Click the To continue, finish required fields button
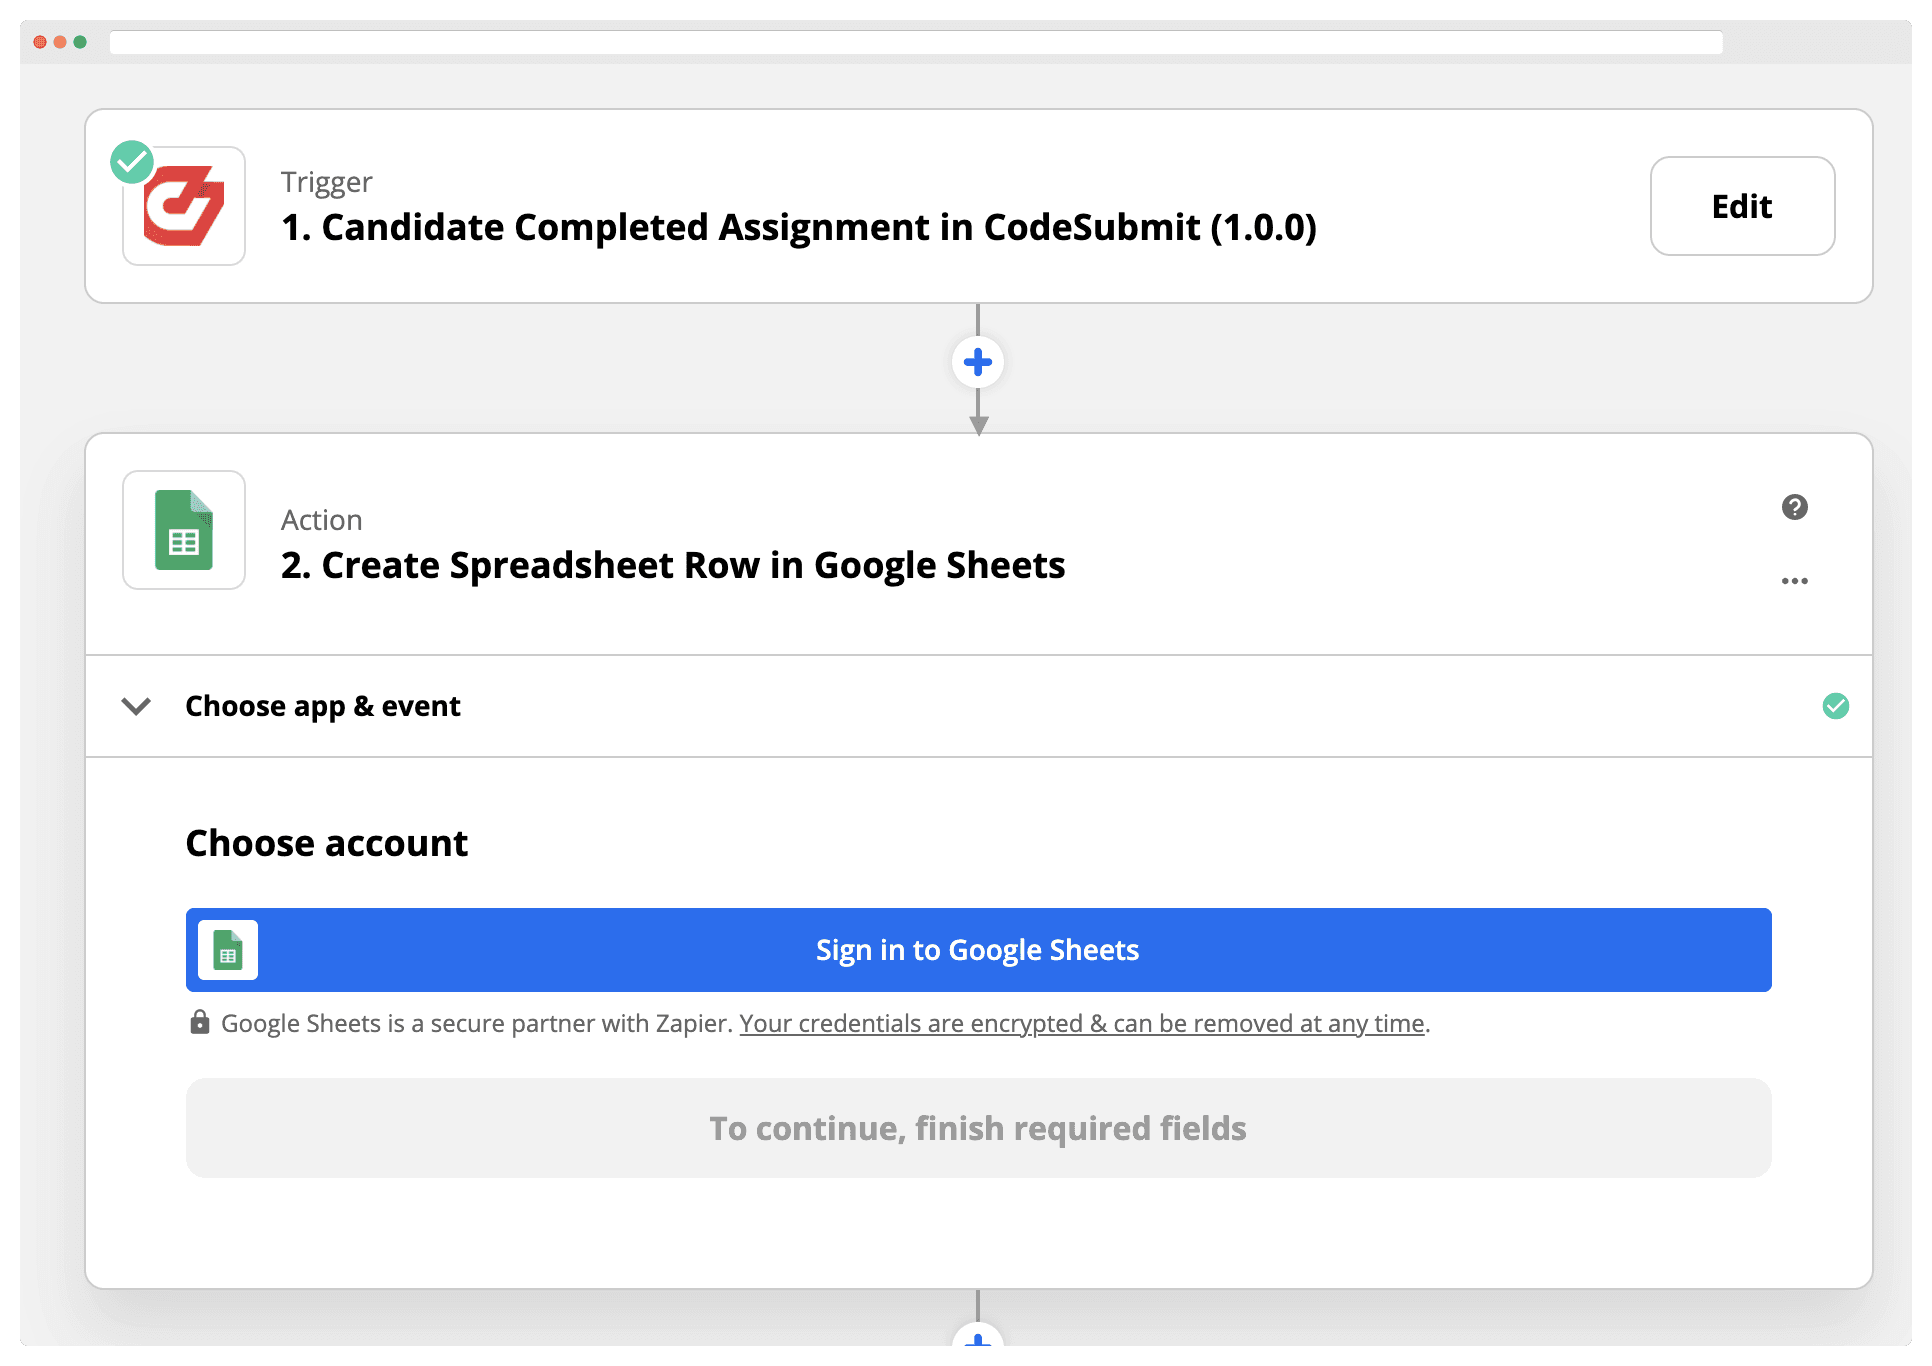 979,1128
